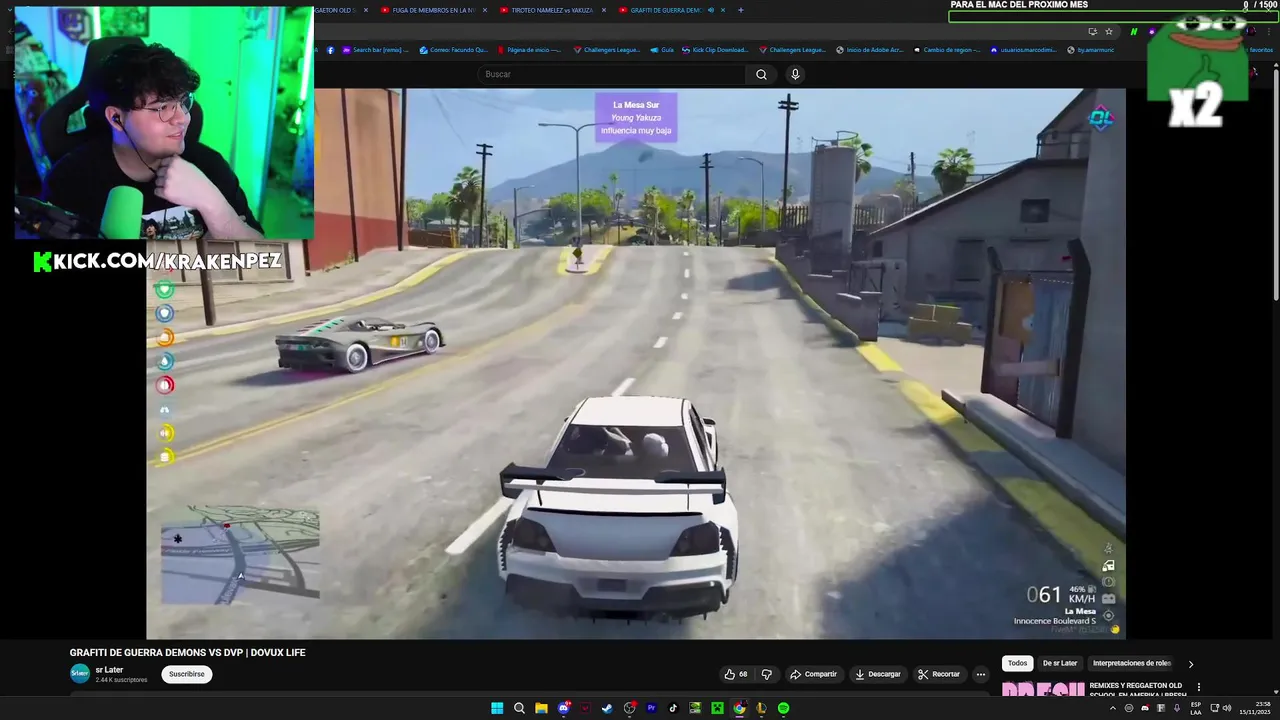Open Spotify from the taskbar
This screenshot has height=720, width=1280.
pos(783,708)
